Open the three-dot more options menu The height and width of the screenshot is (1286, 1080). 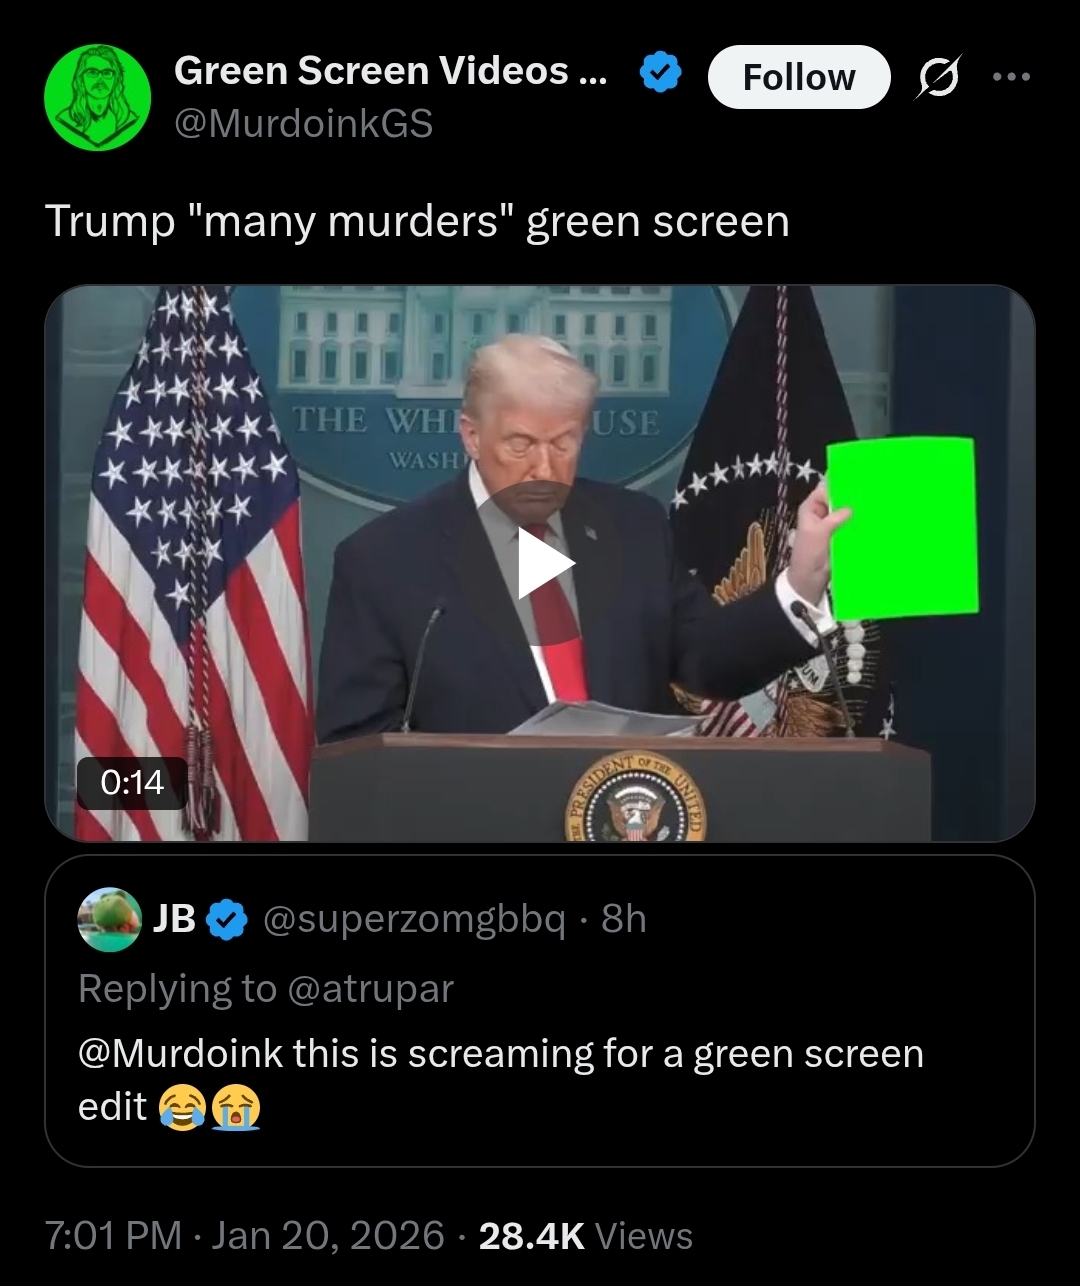[x=1011, y=76]
